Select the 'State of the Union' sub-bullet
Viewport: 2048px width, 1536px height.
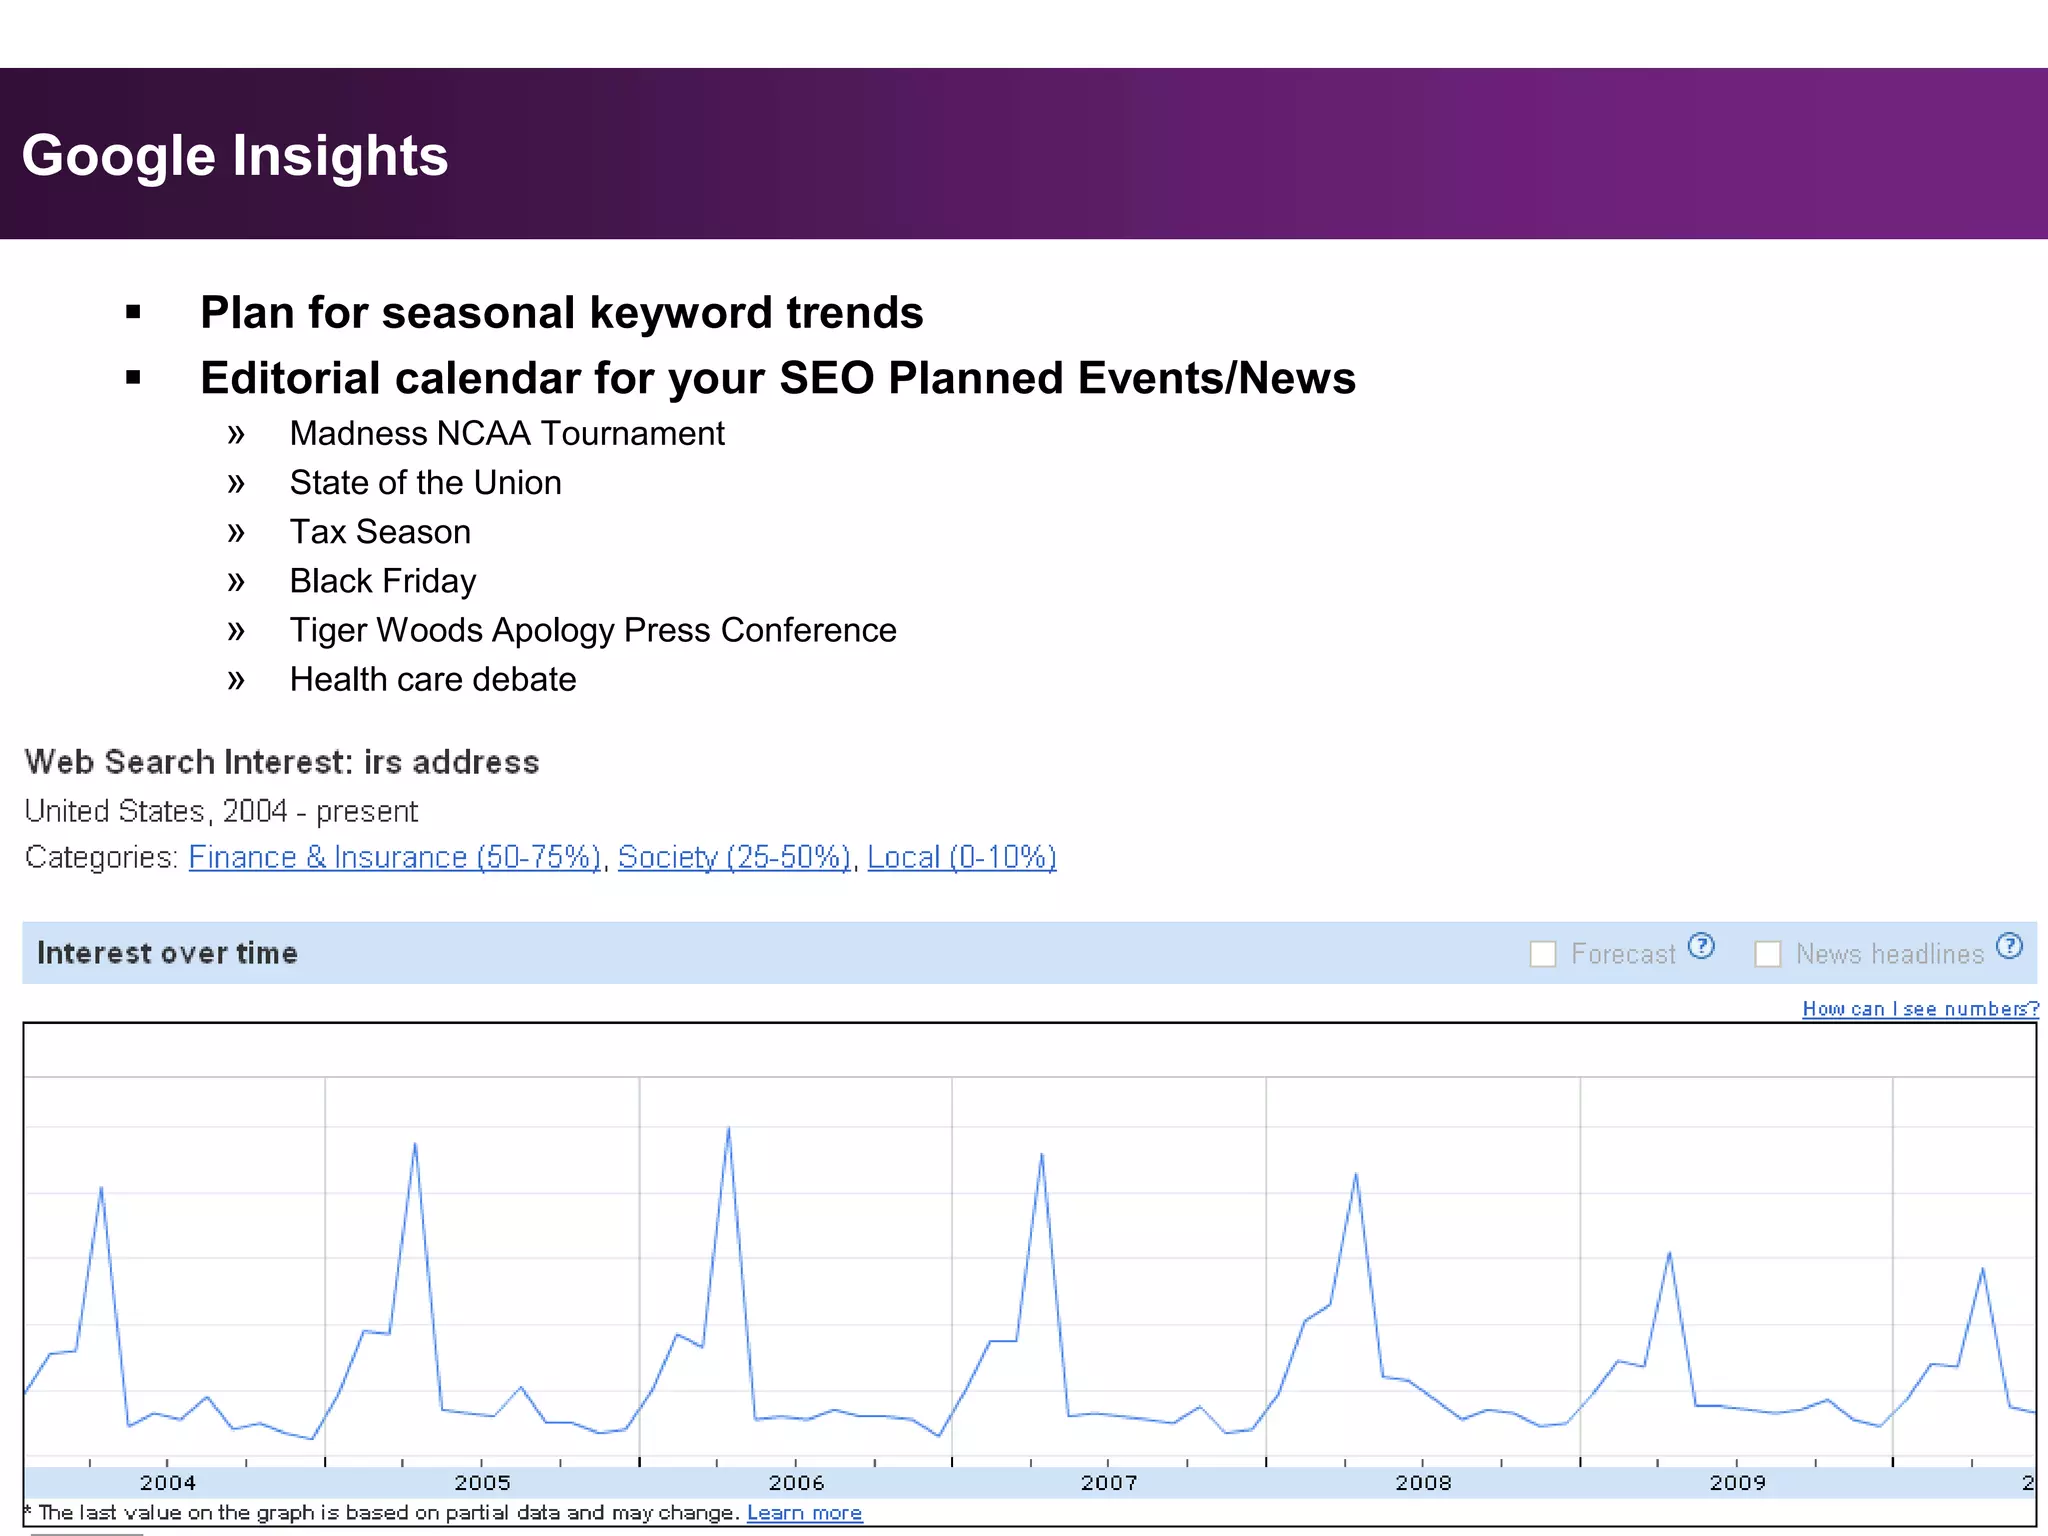[425, 482]
